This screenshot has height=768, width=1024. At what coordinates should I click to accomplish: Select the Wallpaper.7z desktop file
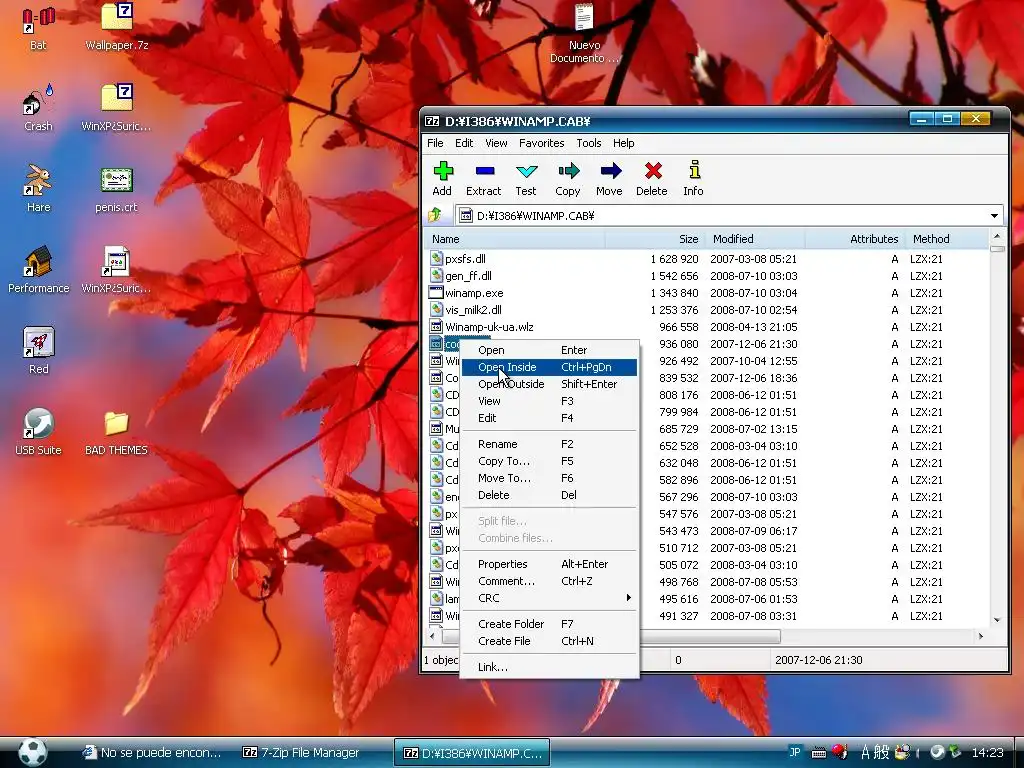[x=117, y=27]
